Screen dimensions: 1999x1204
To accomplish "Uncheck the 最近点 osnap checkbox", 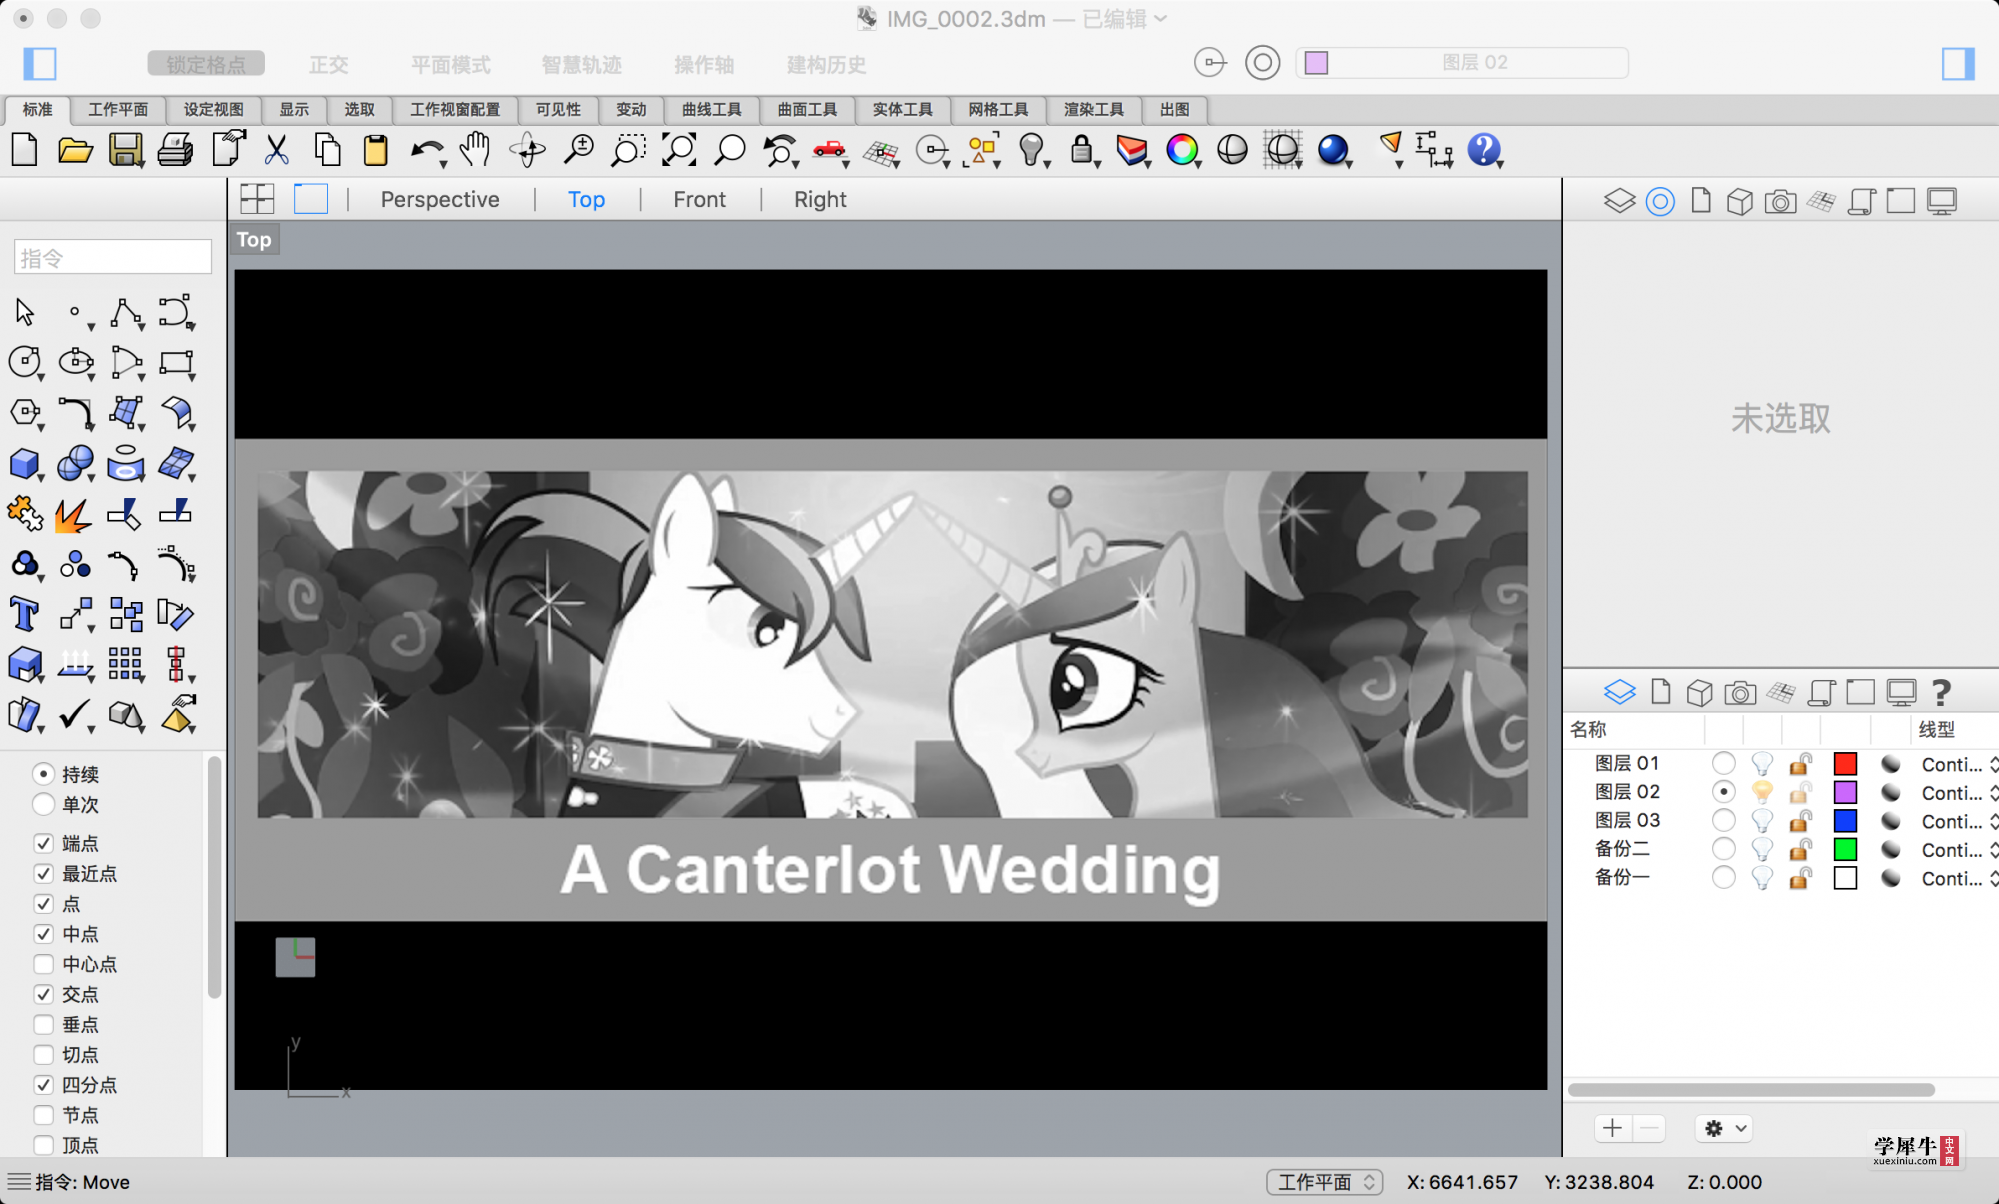I will click(43, 874).
